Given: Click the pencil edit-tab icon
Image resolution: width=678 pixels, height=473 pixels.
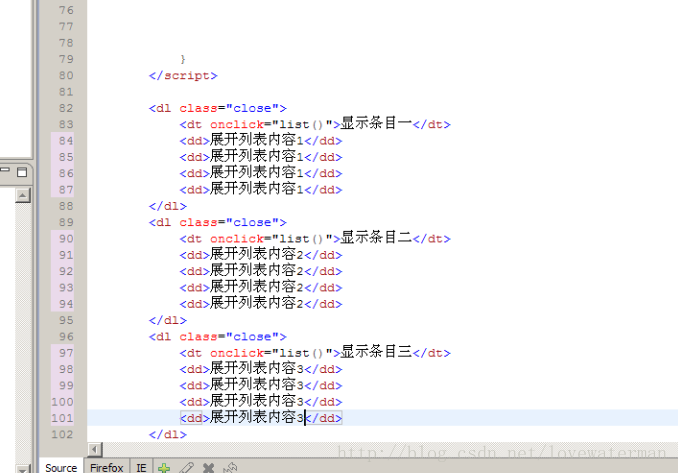Looking at the screenshot, I should pos(186,468).
